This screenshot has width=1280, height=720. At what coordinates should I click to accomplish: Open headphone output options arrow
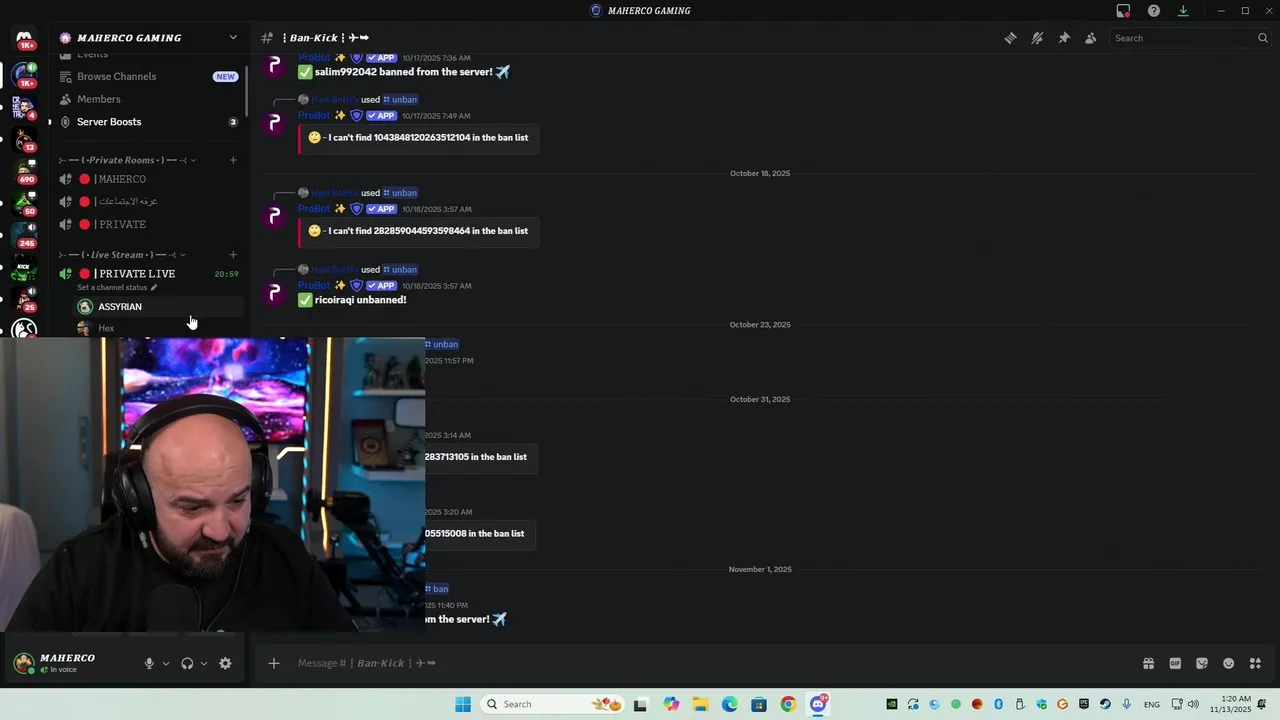click(x=204, y=663)
